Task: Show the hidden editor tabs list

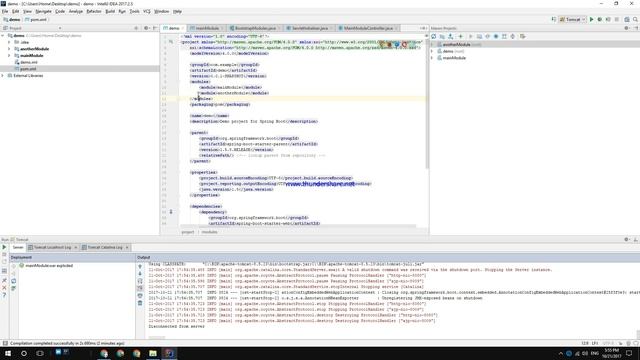Action: tap(422, 28)
